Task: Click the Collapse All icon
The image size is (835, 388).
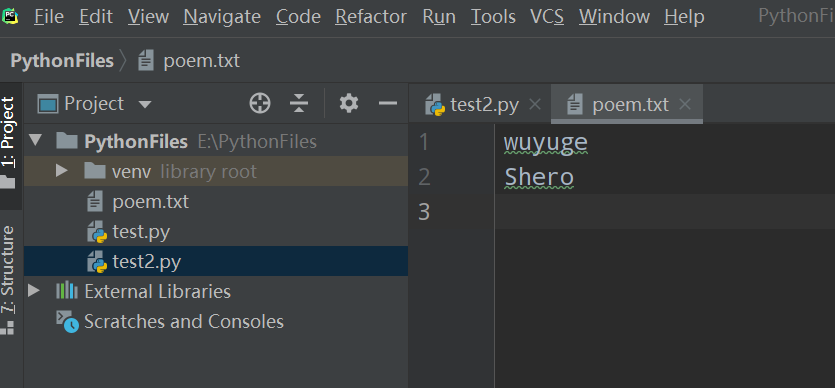Action: 299,103
